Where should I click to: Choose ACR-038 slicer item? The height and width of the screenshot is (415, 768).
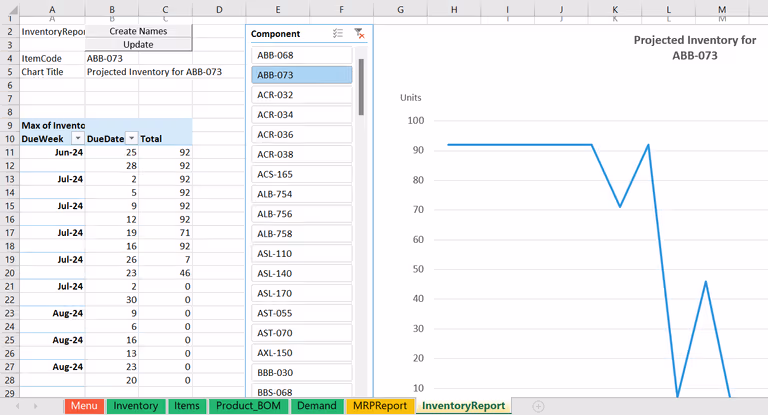[x=302, y=154]
